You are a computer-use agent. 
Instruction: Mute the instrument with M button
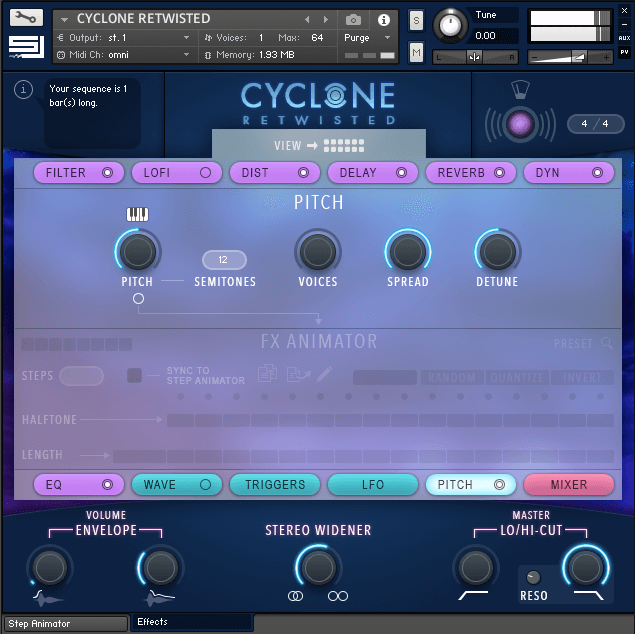click(x=416, y=52)
